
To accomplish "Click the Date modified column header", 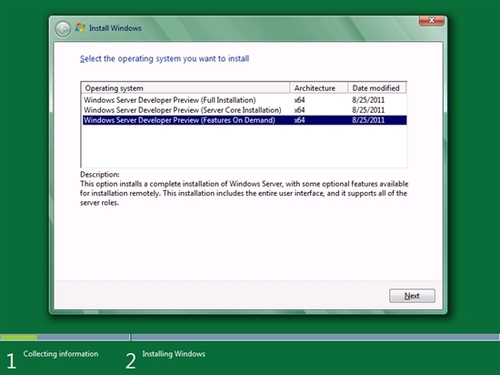I will pos(377,88).
